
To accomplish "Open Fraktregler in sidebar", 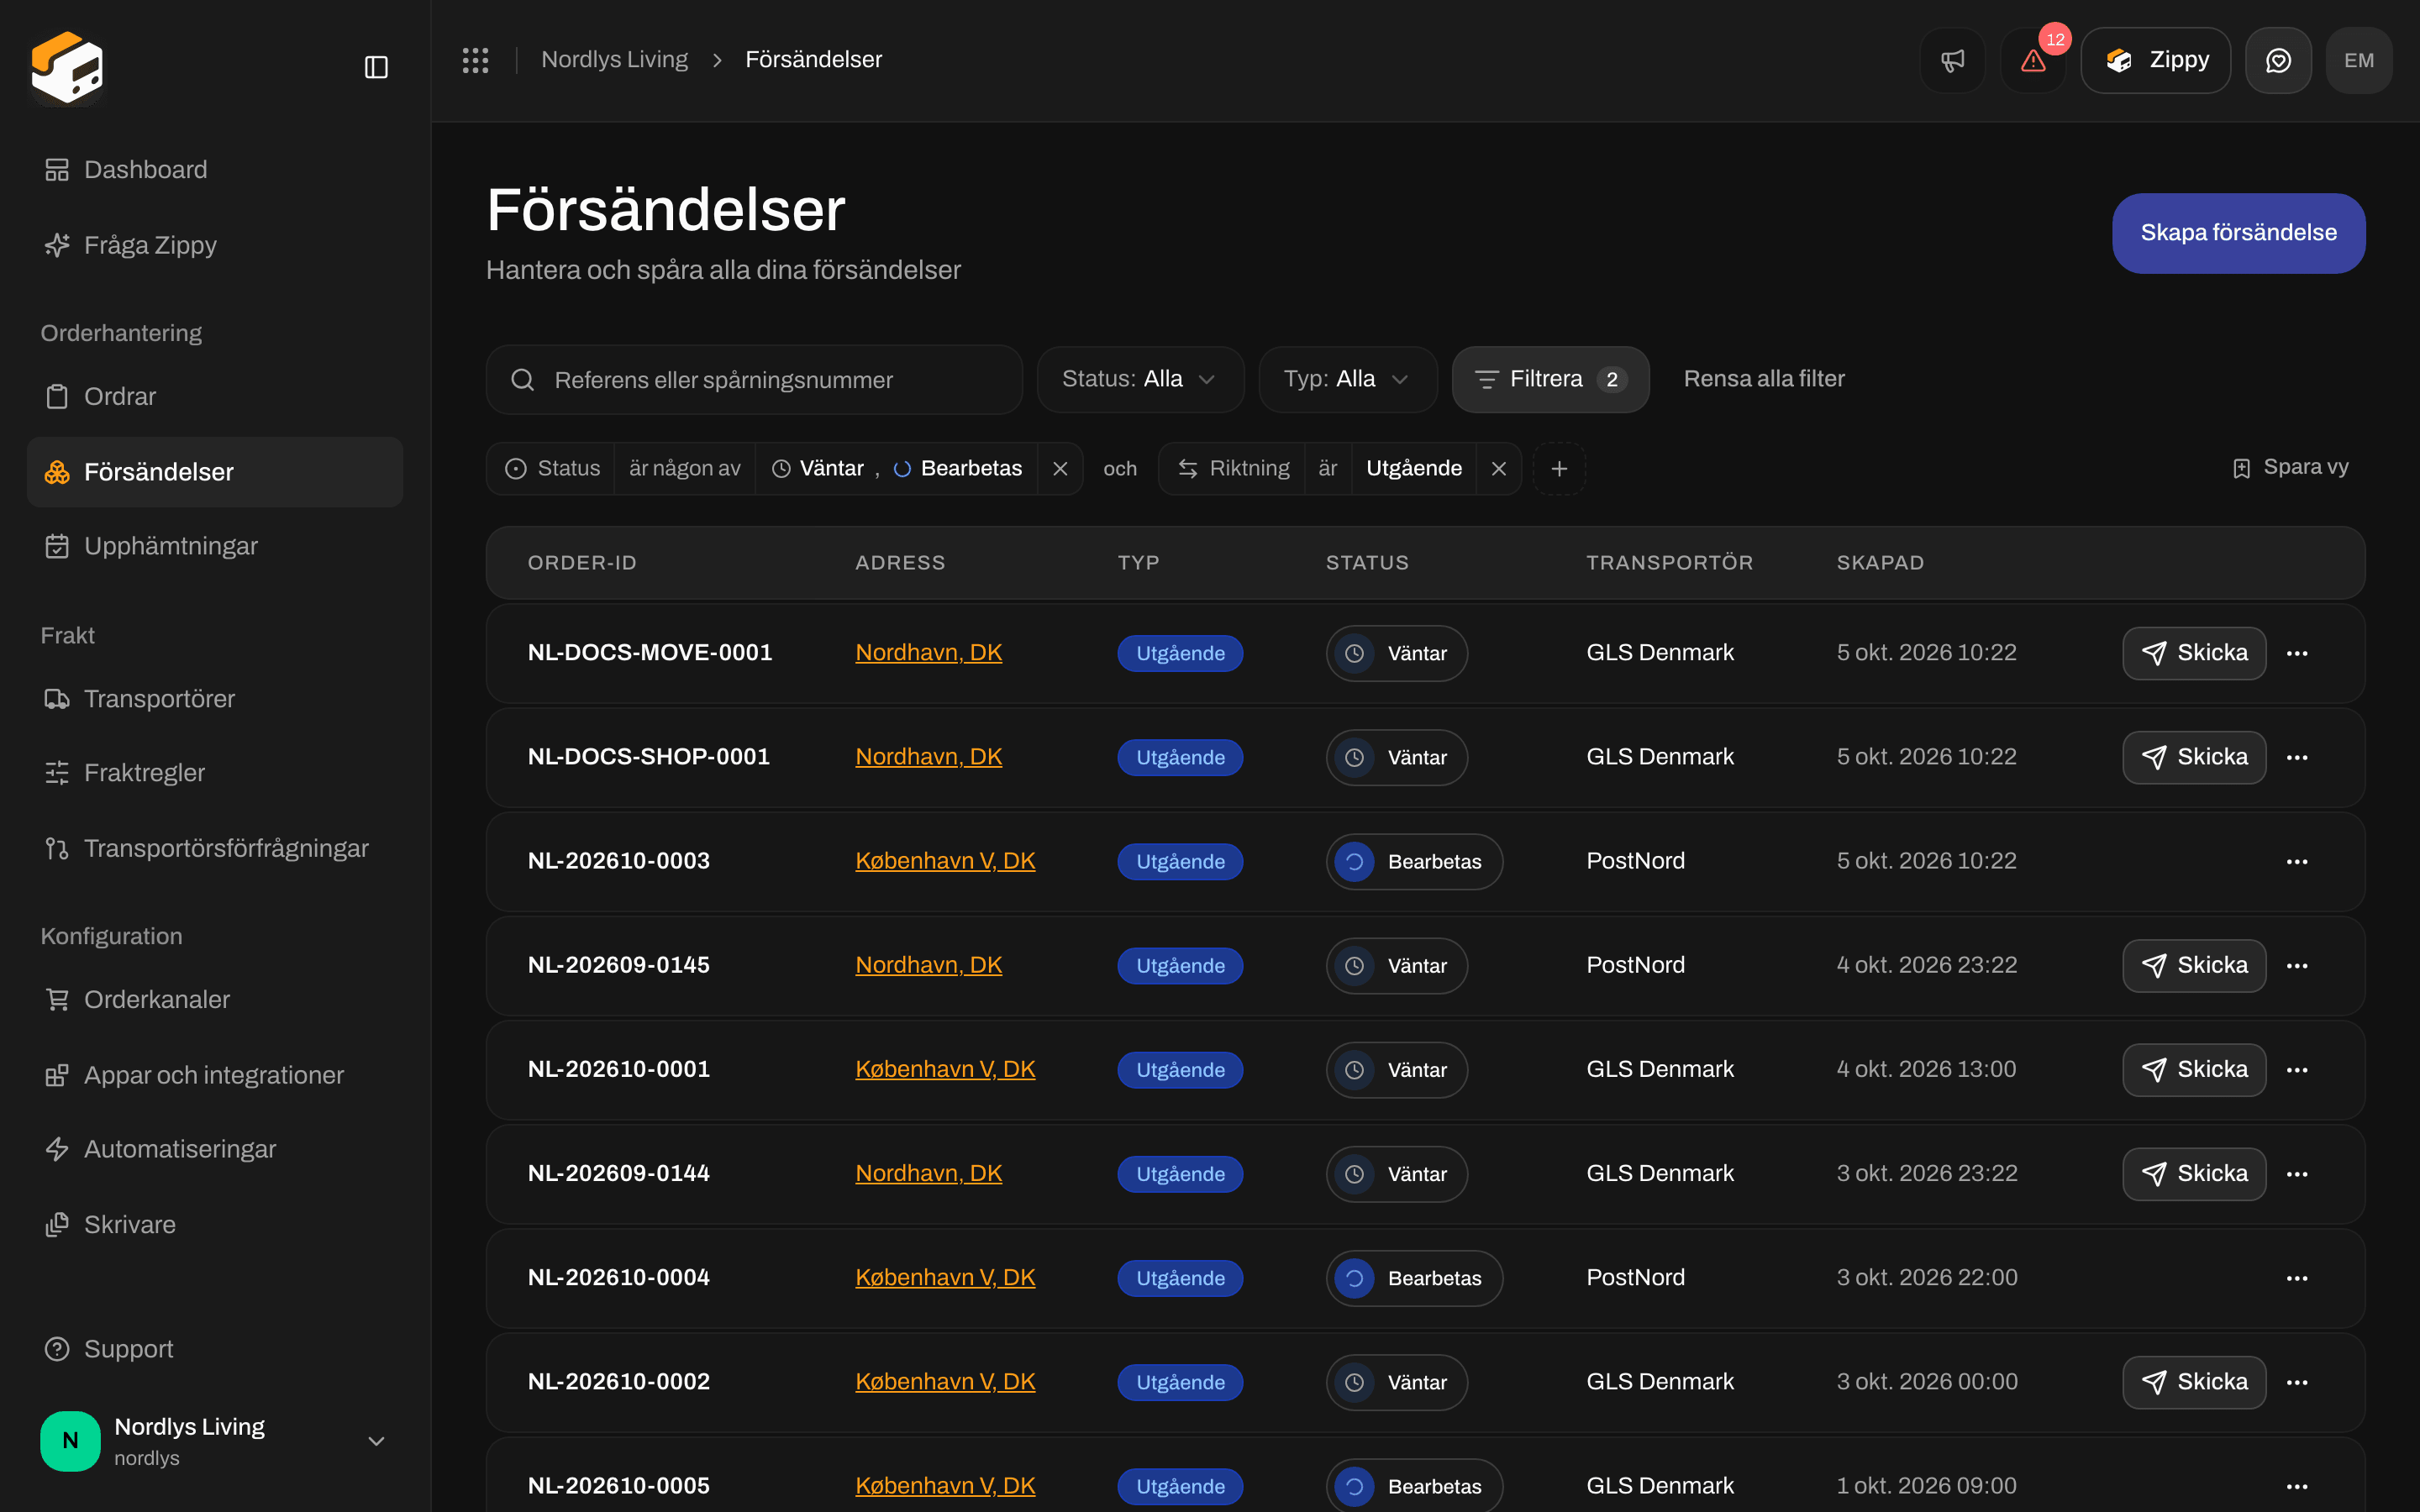I will tap(215, 773).
